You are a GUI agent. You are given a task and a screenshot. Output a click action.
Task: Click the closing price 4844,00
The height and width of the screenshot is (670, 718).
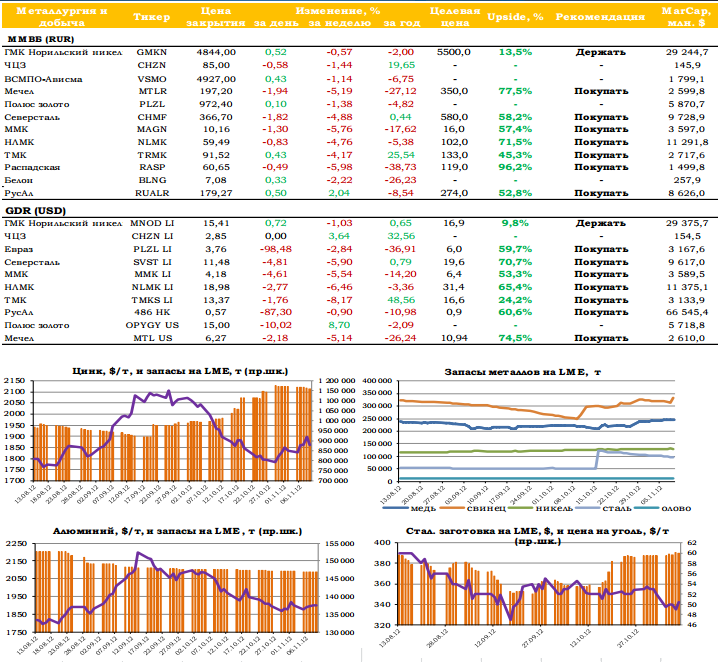216,52
